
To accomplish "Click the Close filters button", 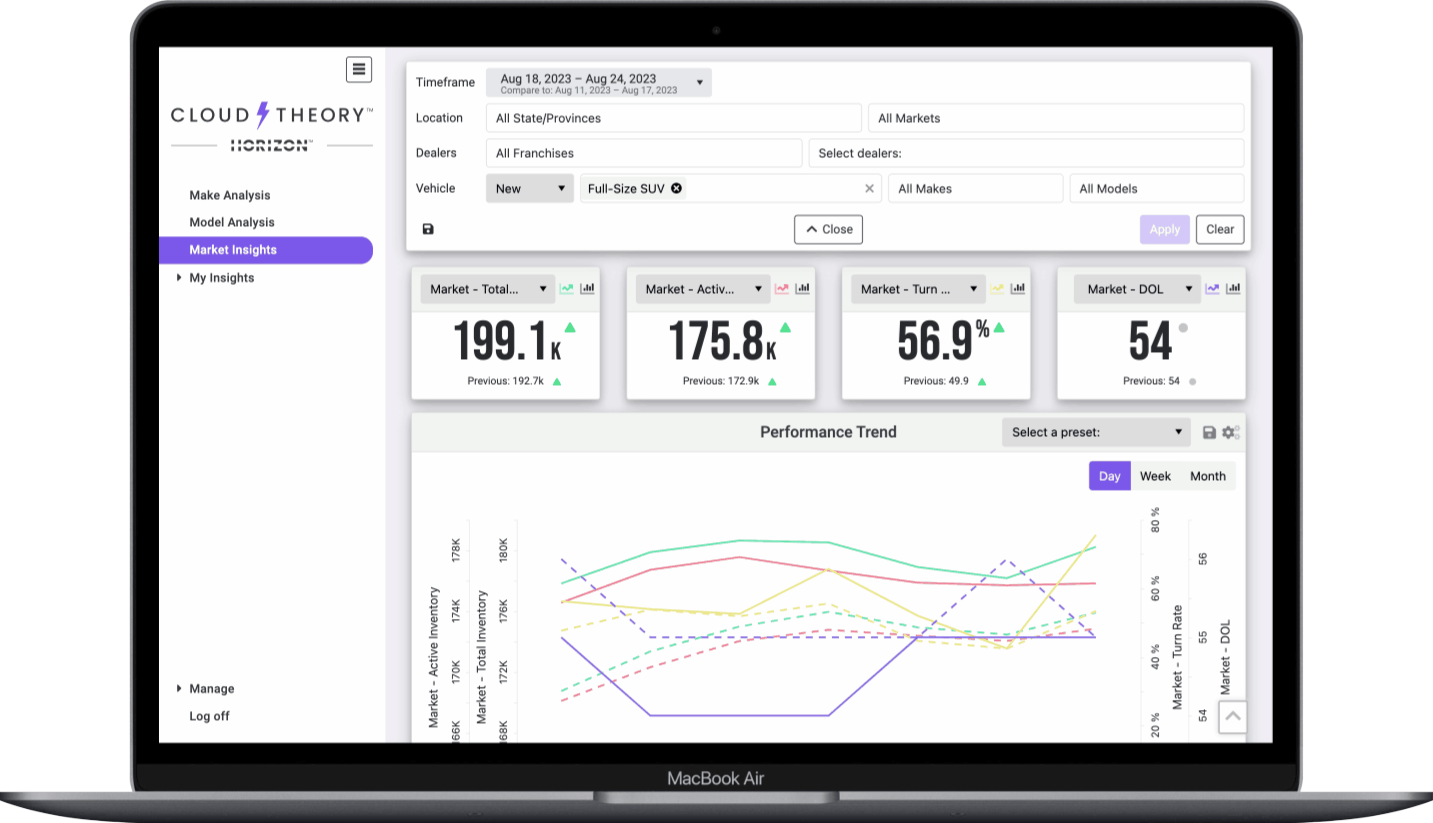I will pos(829,229).
